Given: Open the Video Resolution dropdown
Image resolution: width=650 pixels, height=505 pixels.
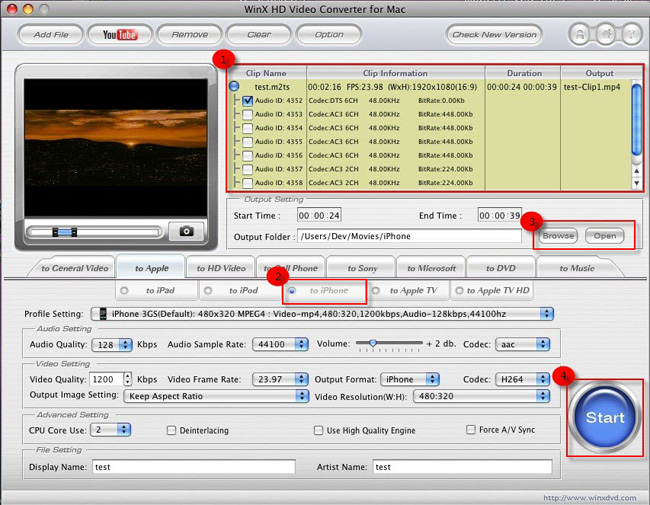Looking at the screenshot, I should 482,396.
